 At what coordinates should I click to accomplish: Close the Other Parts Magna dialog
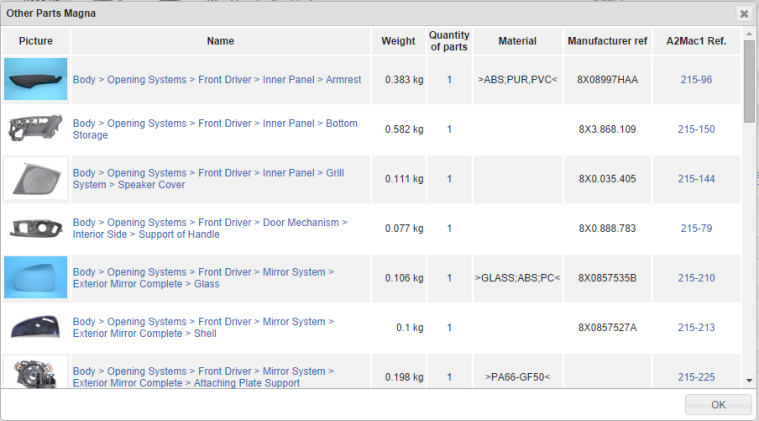coord(744,14)
